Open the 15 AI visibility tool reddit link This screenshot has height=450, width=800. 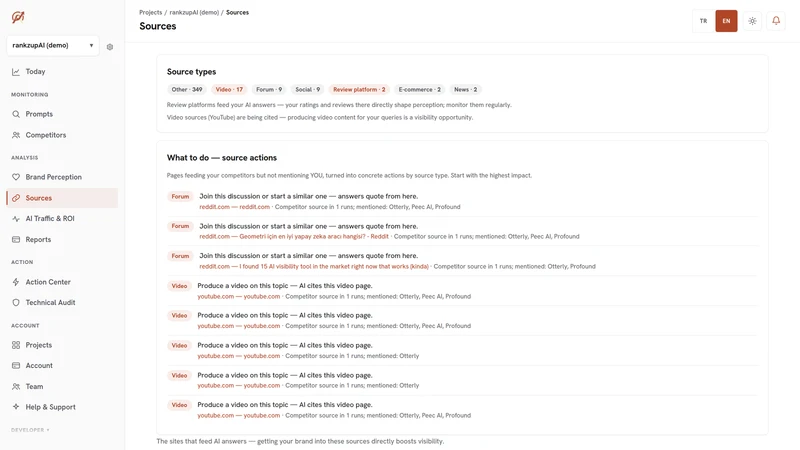coord(314,266)
